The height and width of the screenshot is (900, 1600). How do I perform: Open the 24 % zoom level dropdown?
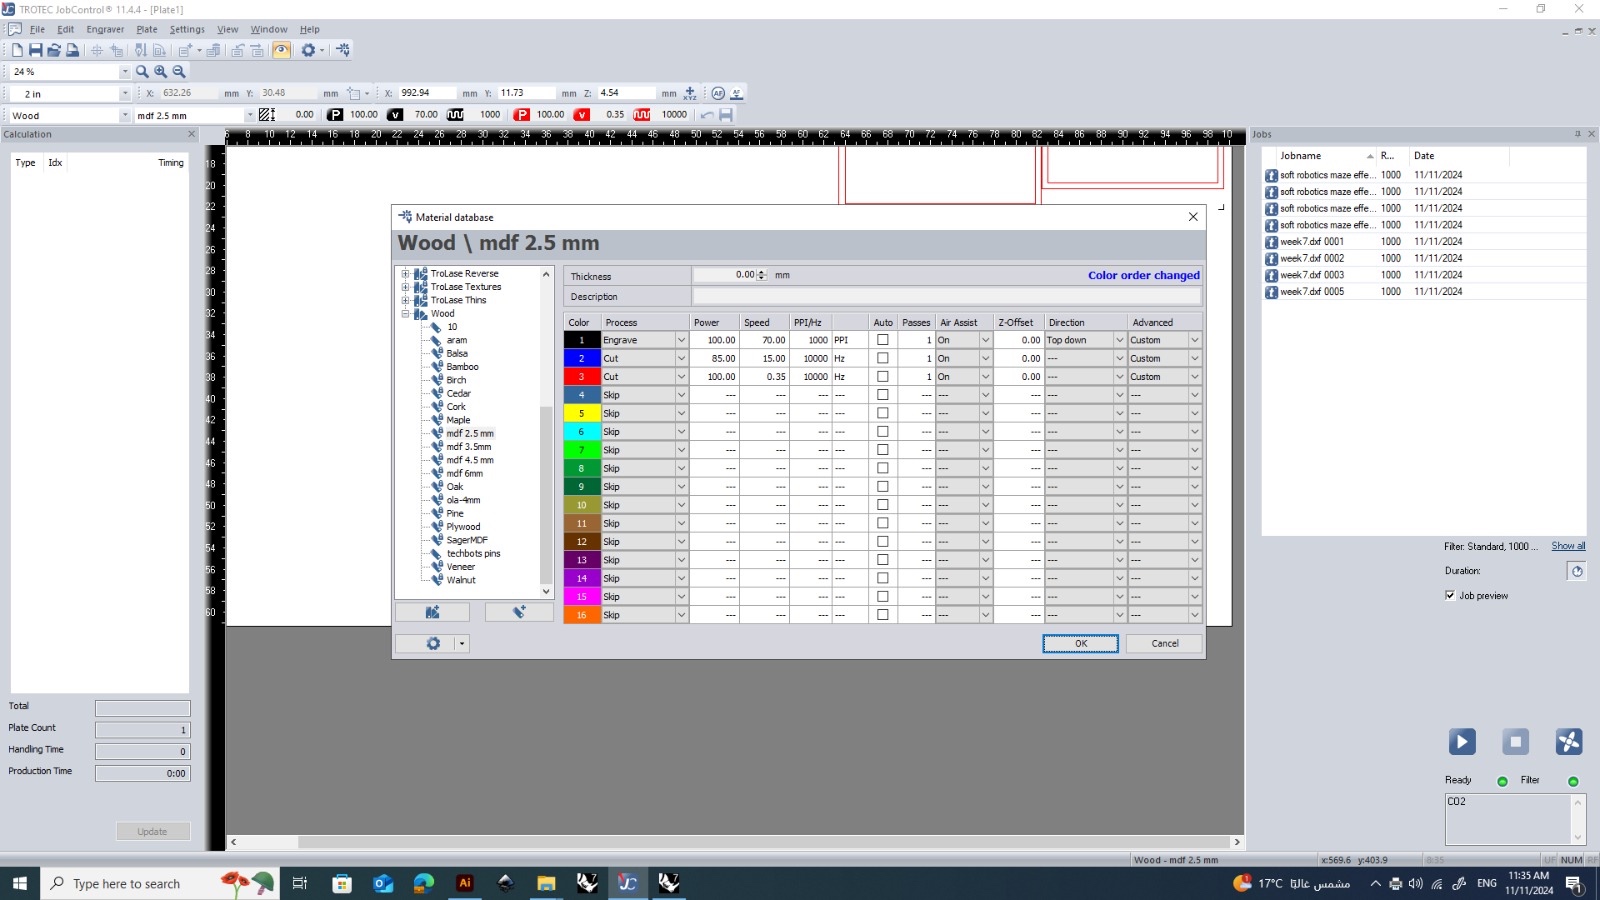point(125,72)
